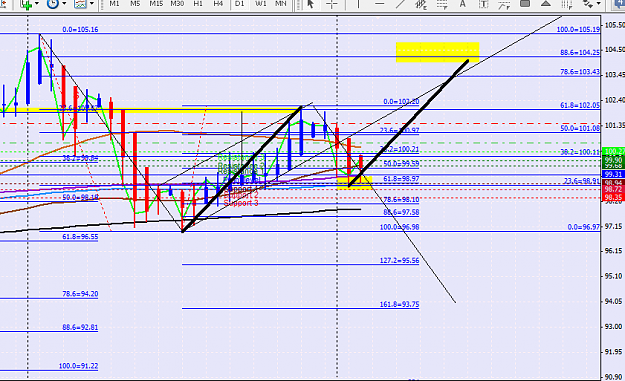Expand the dropdown arrow beside the clock icon

pyautogui.click(x=64, y=4)
